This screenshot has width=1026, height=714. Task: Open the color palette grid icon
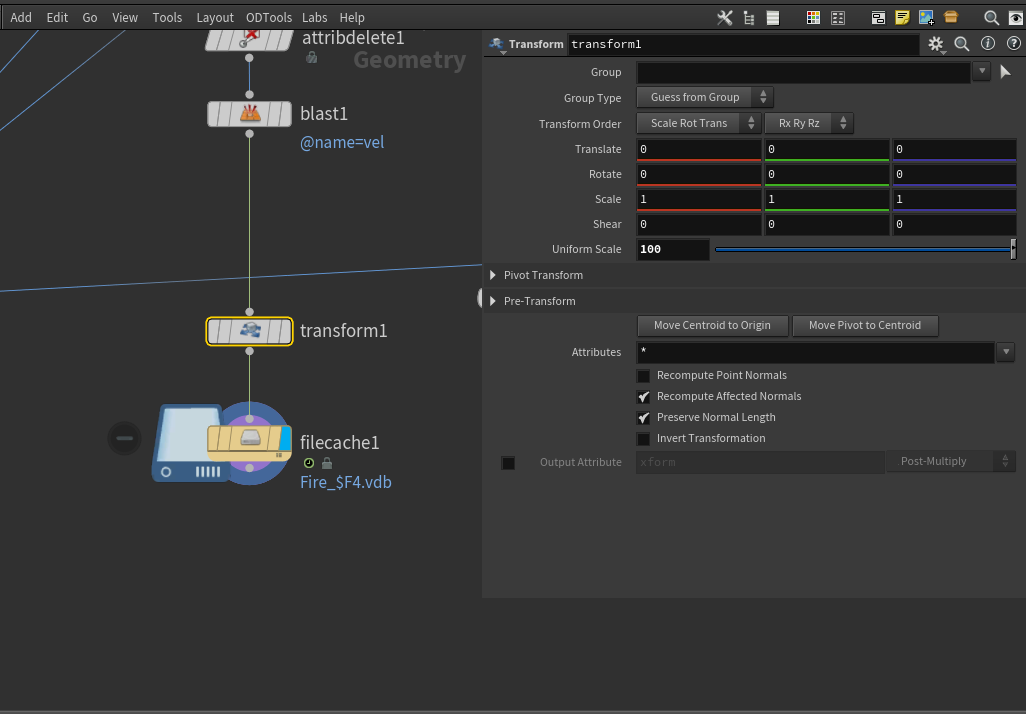(813, 18)
